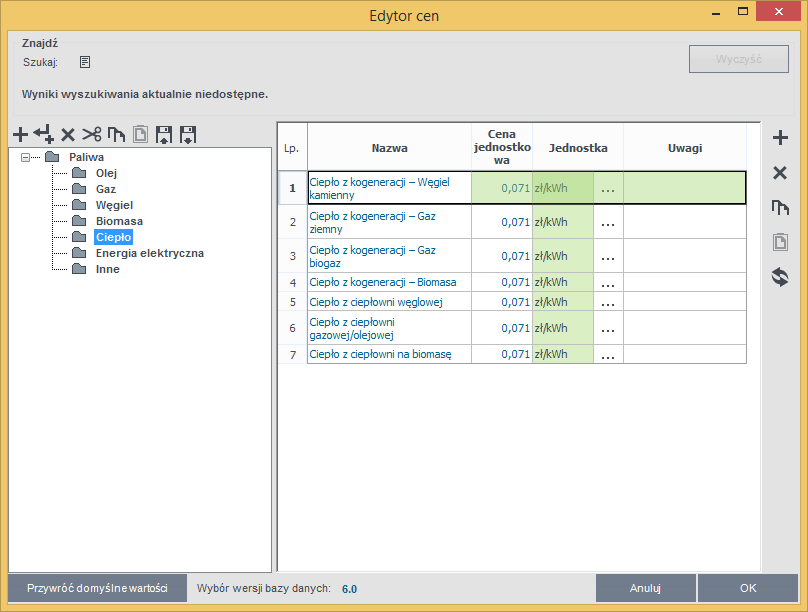Click the Wyczyść button

[738, 59]
